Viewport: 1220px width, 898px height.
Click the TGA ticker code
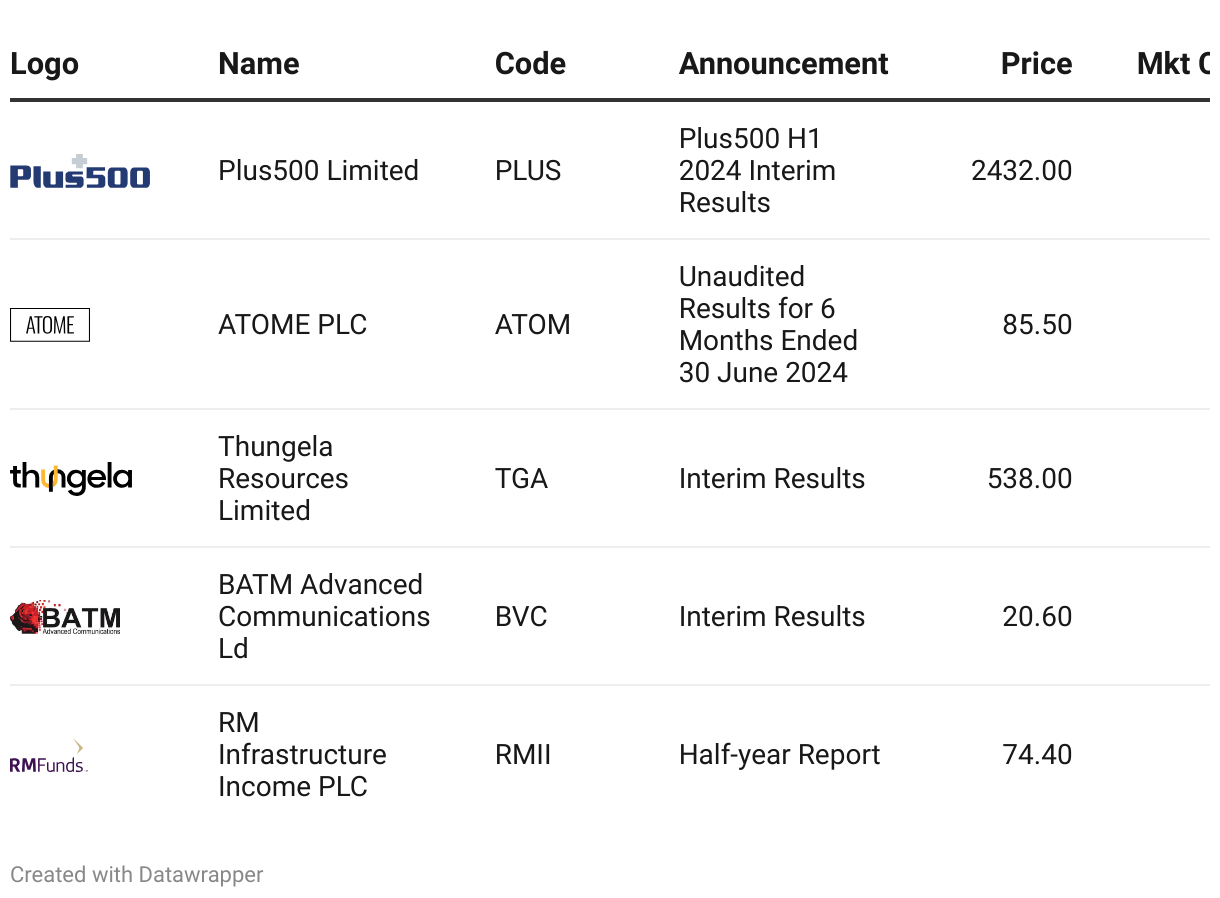521,478
